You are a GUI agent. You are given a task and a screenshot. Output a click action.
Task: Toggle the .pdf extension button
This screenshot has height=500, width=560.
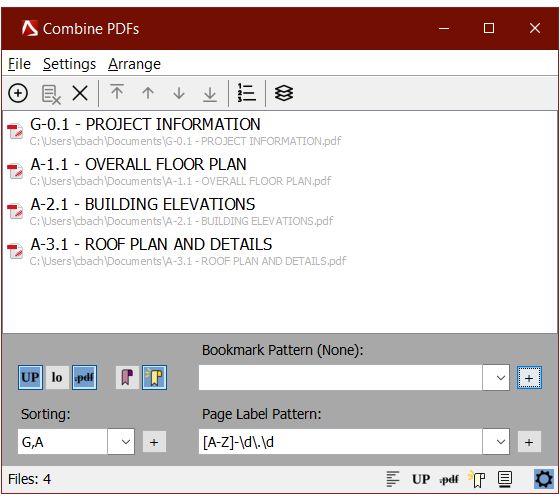point(84,377)
